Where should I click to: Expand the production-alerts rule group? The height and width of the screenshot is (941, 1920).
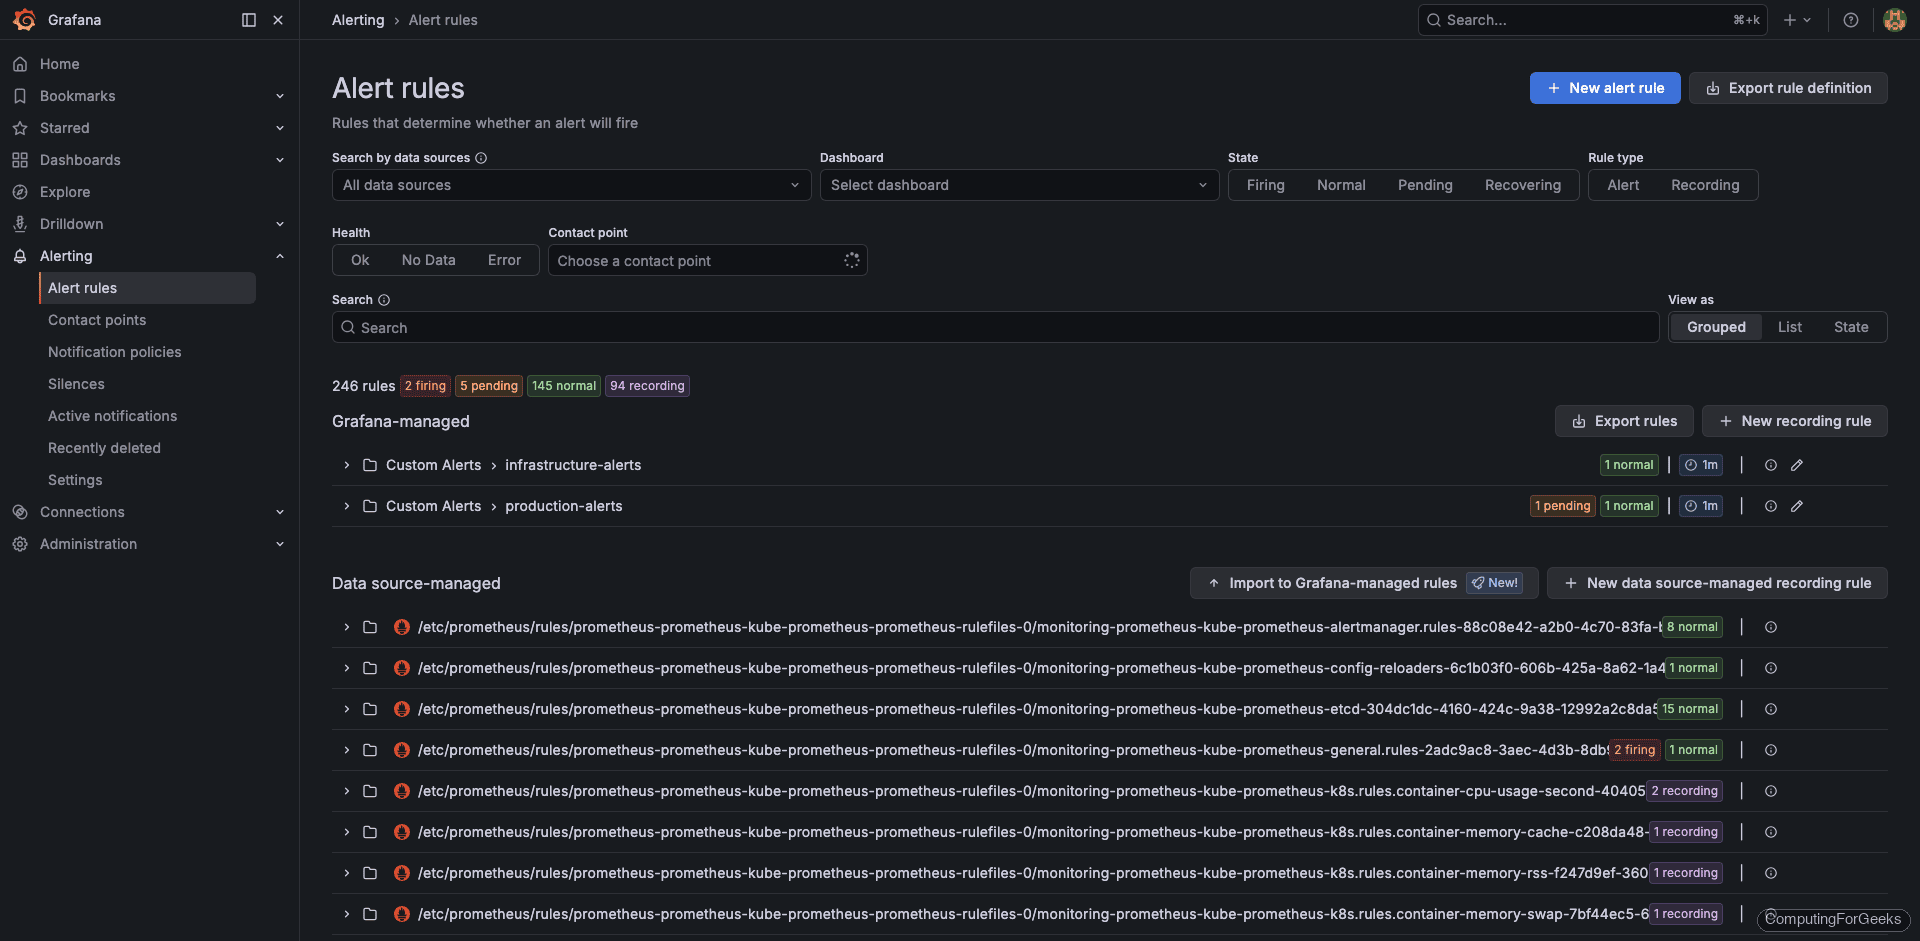point(346,506)
